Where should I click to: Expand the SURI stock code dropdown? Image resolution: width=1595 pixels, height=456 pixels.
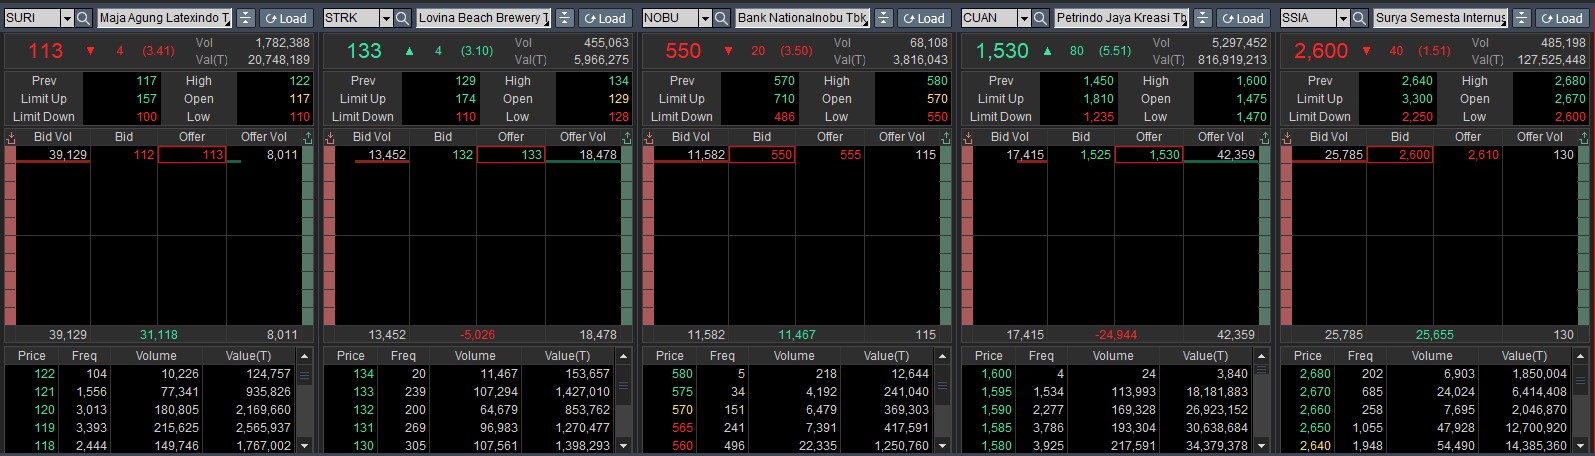coord(67,18)
